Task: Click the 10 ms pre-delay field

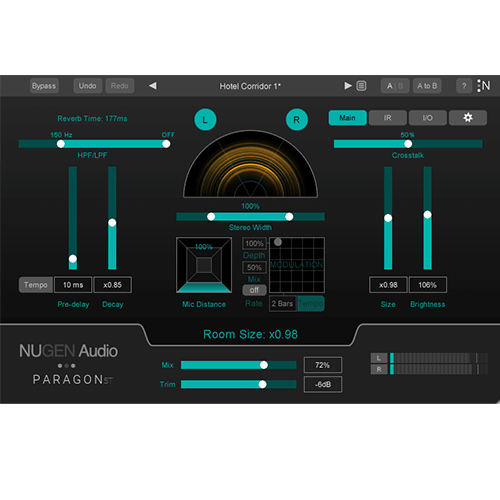Action: (x=73, y=285)
